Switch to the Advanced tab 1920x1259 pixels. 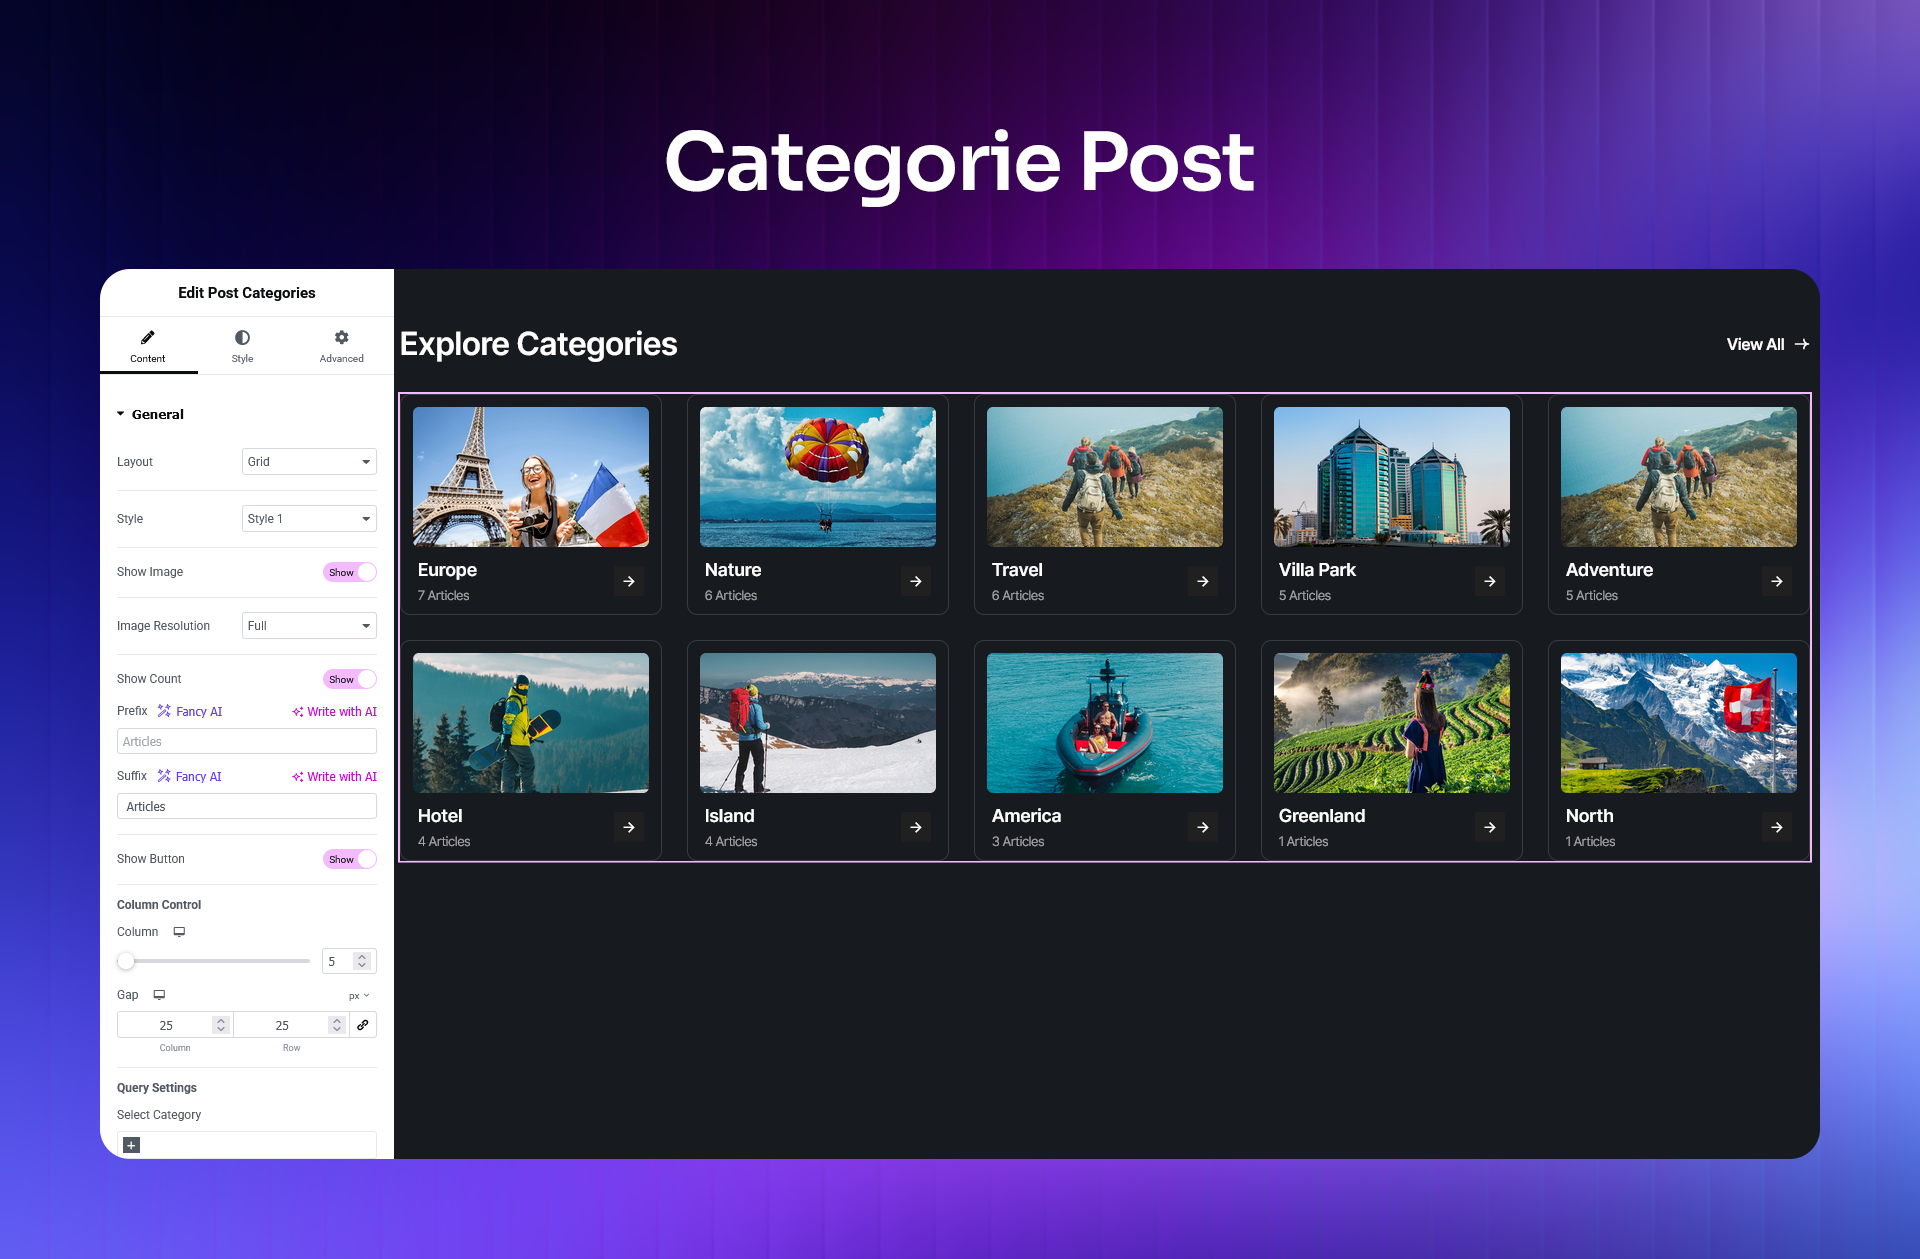tap(341, 346)
